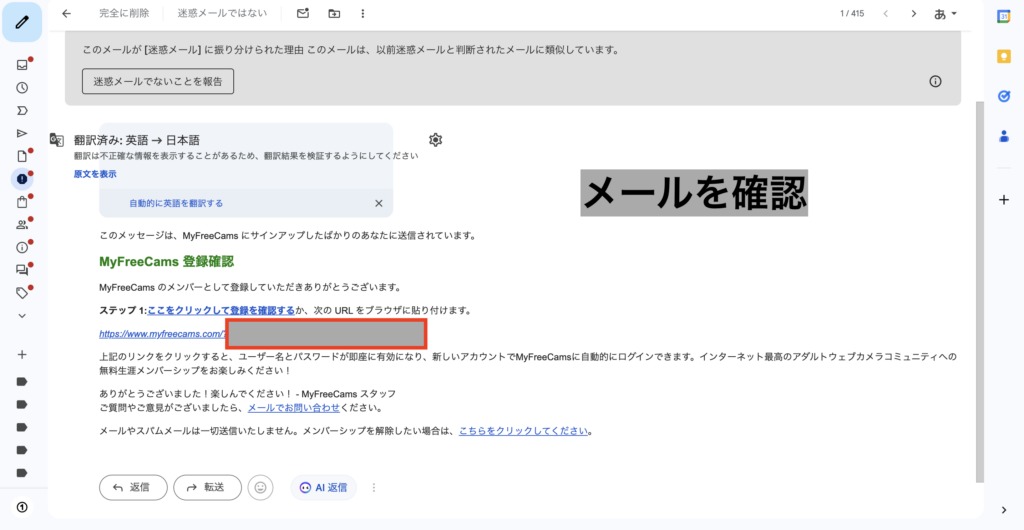Click the メールでお問い合わせ link

point(294,408)
